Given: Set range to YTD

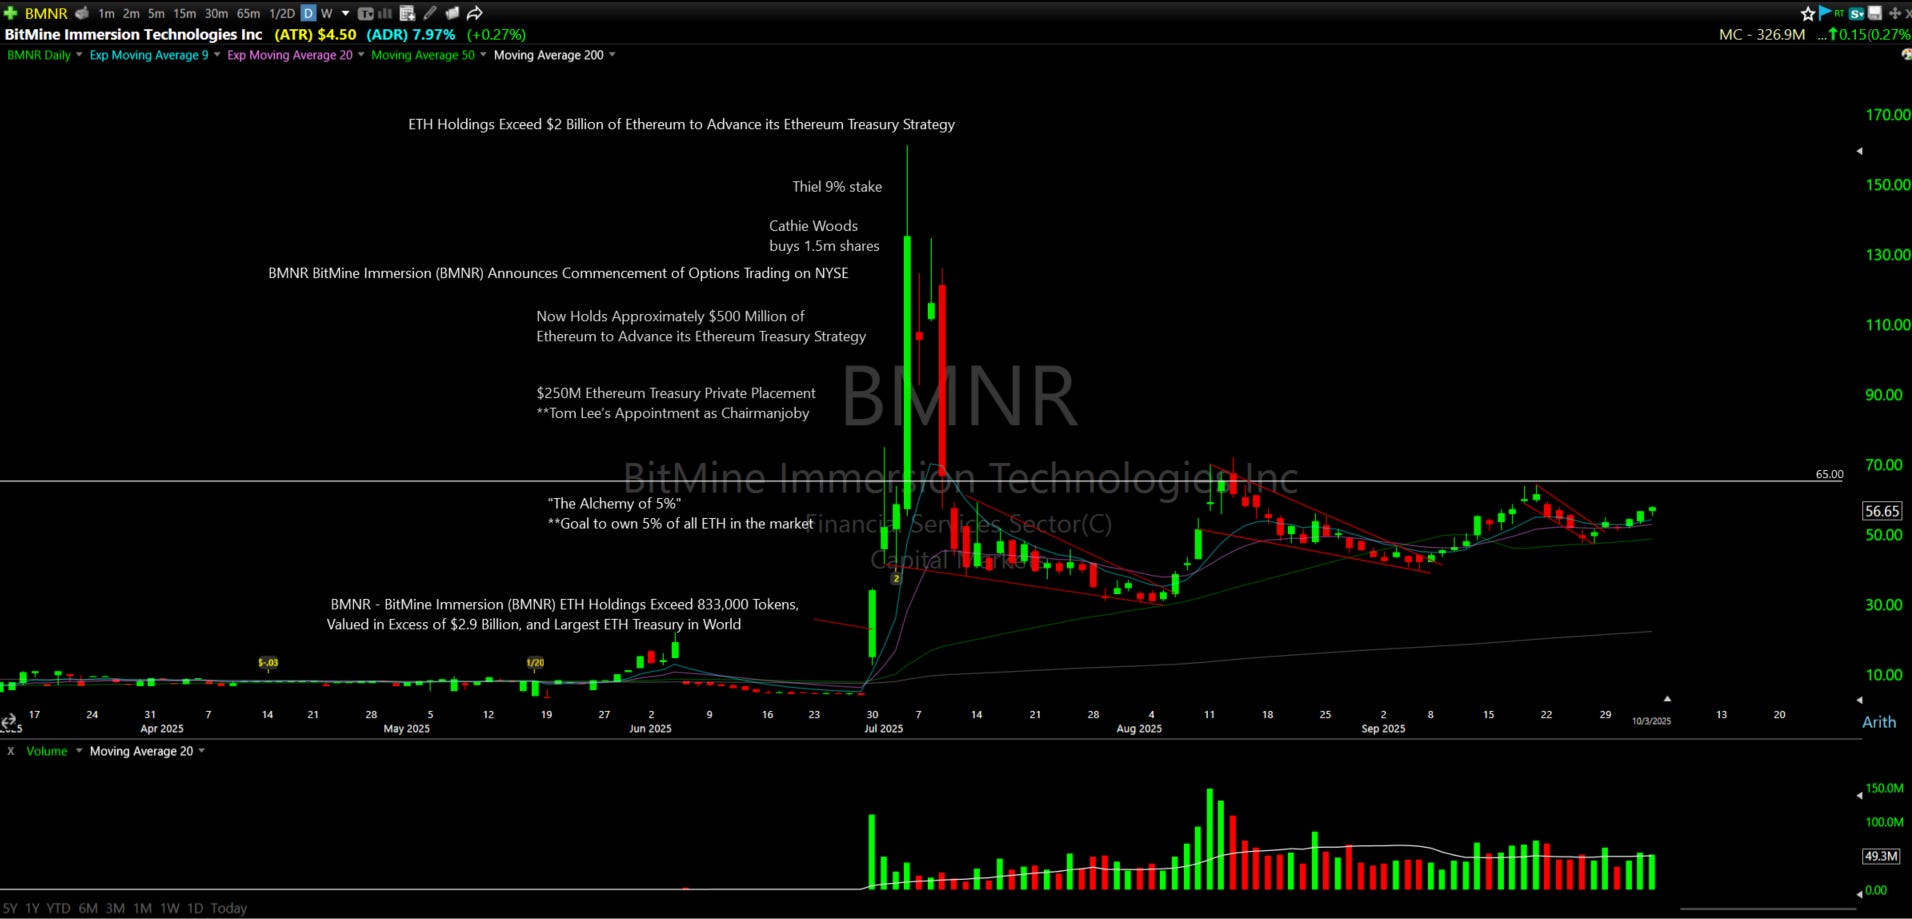Looking at the screenshot, I should click(x=58, y=908).
